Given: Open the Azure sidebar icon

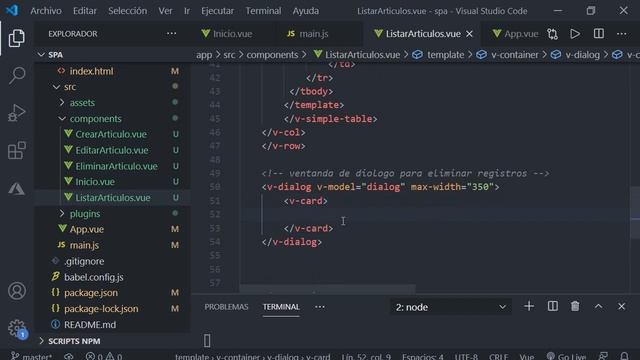Looking at the screenshot, I should [x=16, y=189].
